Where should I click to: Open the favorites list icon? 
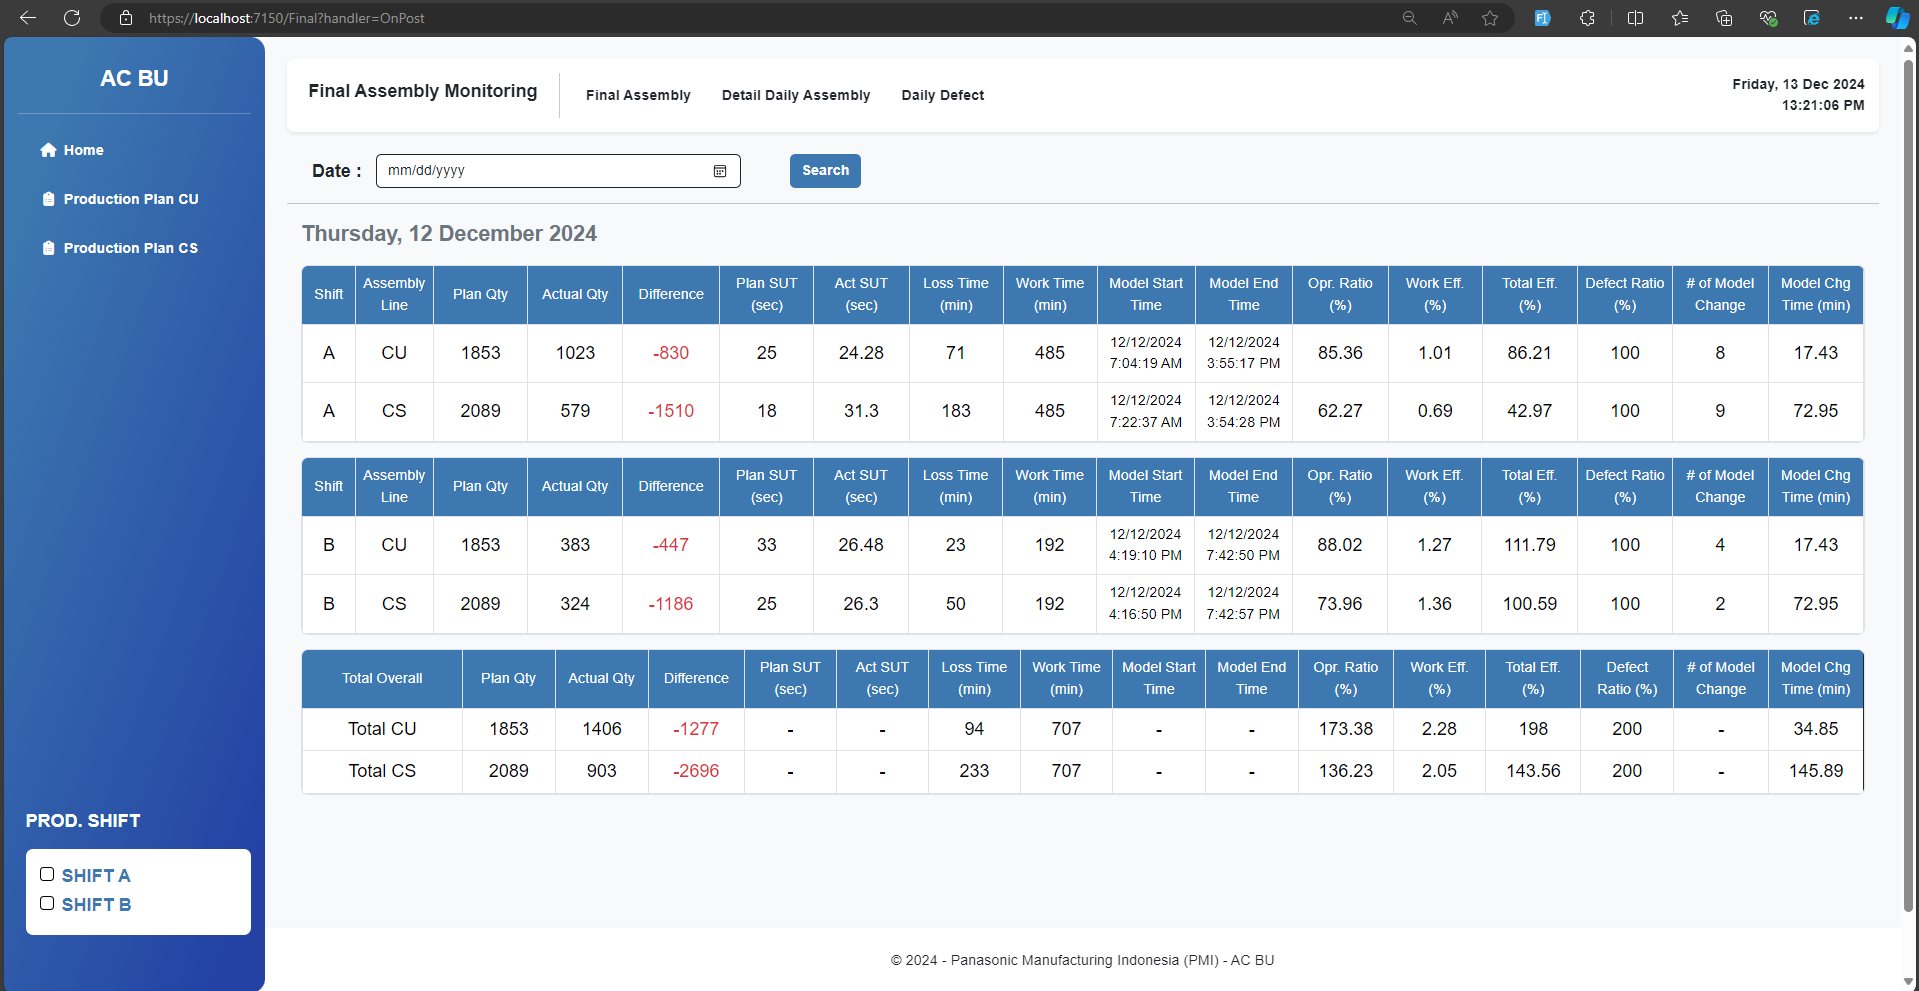pyautogui.click(x=1680, y=18)
